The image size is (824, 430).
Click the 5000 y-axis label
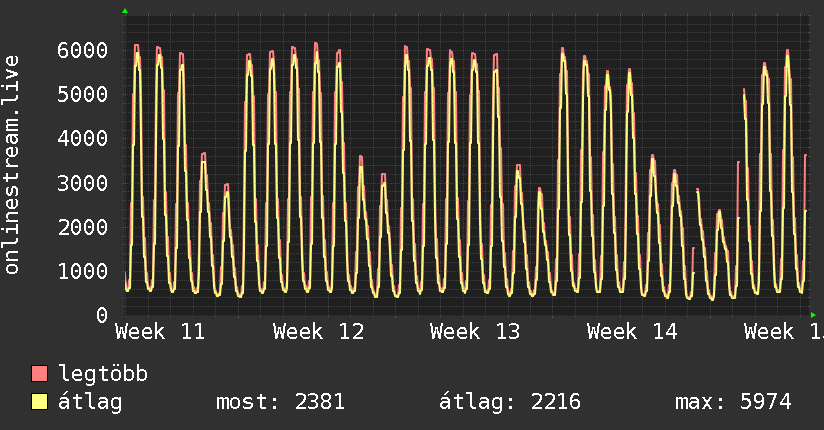pos(83,95)
